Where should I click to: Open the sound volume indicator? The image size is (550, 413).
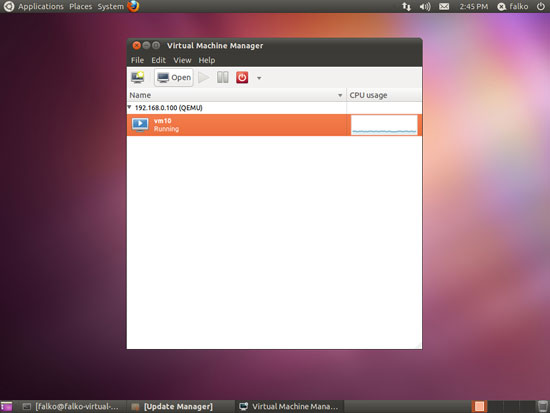pos(425,6)
